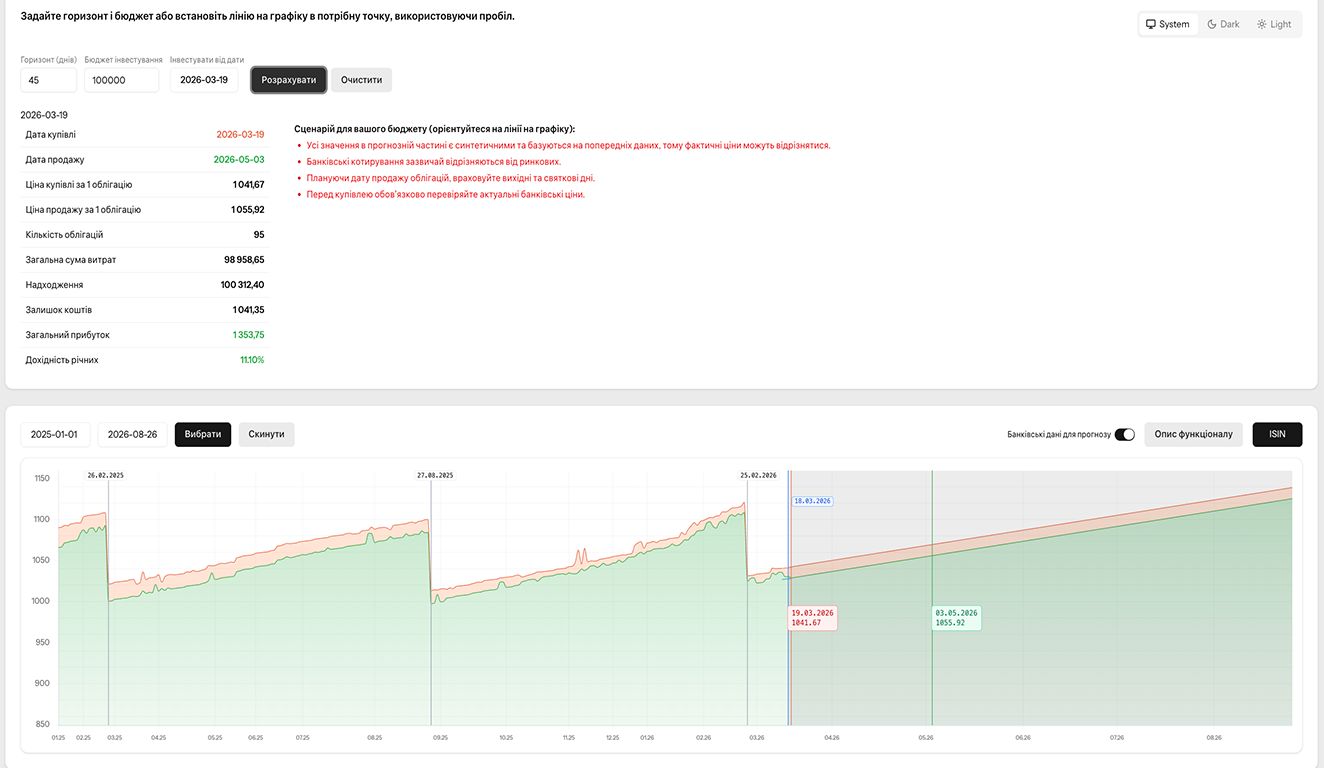Viewport: 1324px width, 768px height.
Task: Click the ISIN button
Action: coord(1277,434)
